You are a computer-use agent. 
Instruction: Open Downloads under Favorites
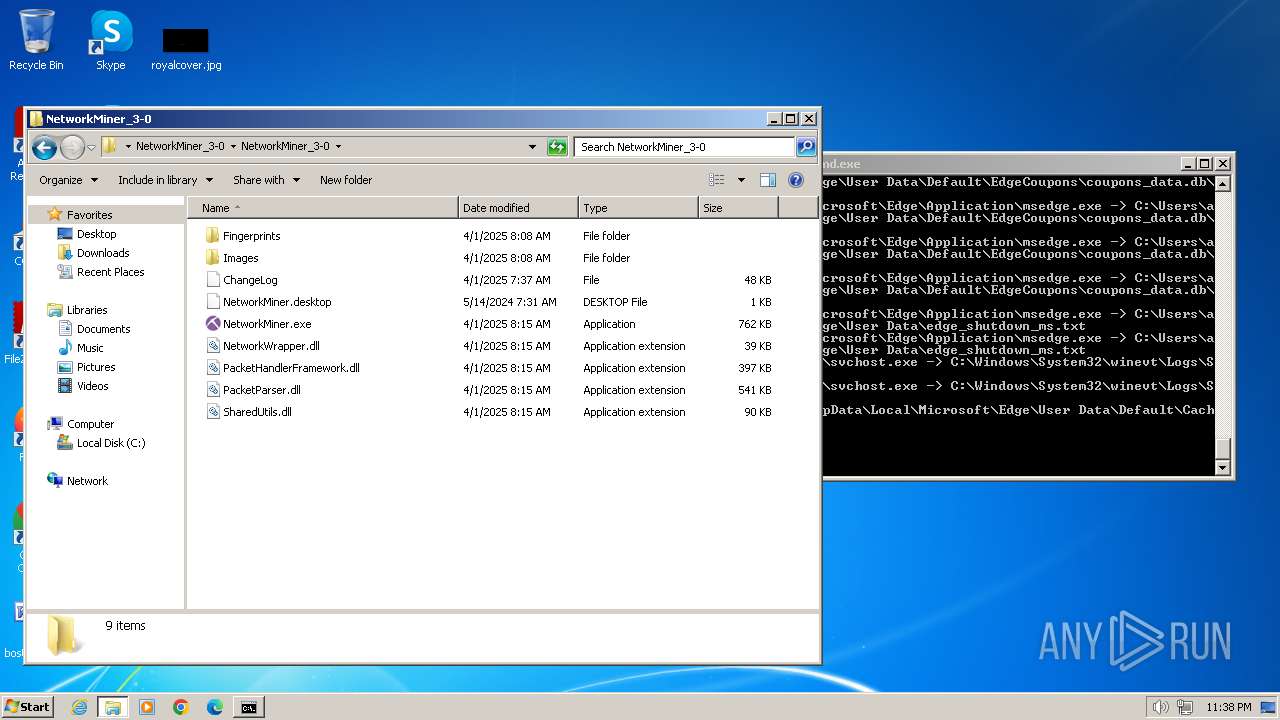coord(103,253)
